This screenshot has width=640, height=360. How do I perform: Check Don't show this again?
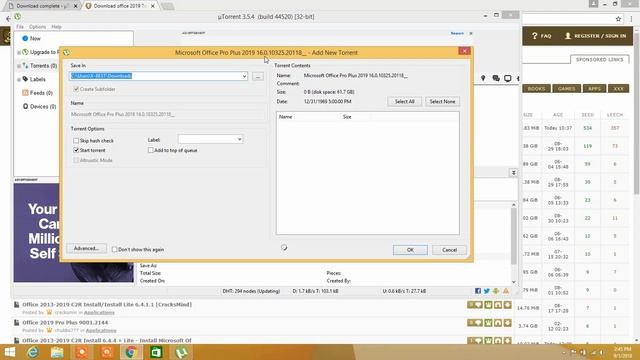(x=115, y=249)
